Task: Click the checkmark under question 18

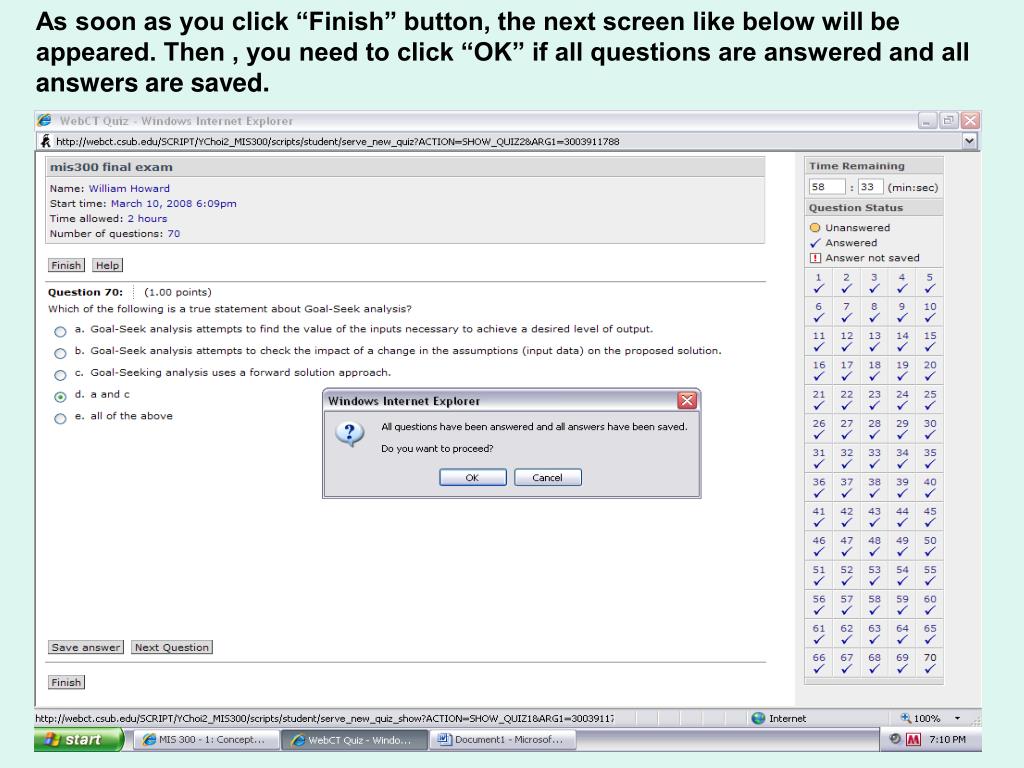Action: click(874, 376)
